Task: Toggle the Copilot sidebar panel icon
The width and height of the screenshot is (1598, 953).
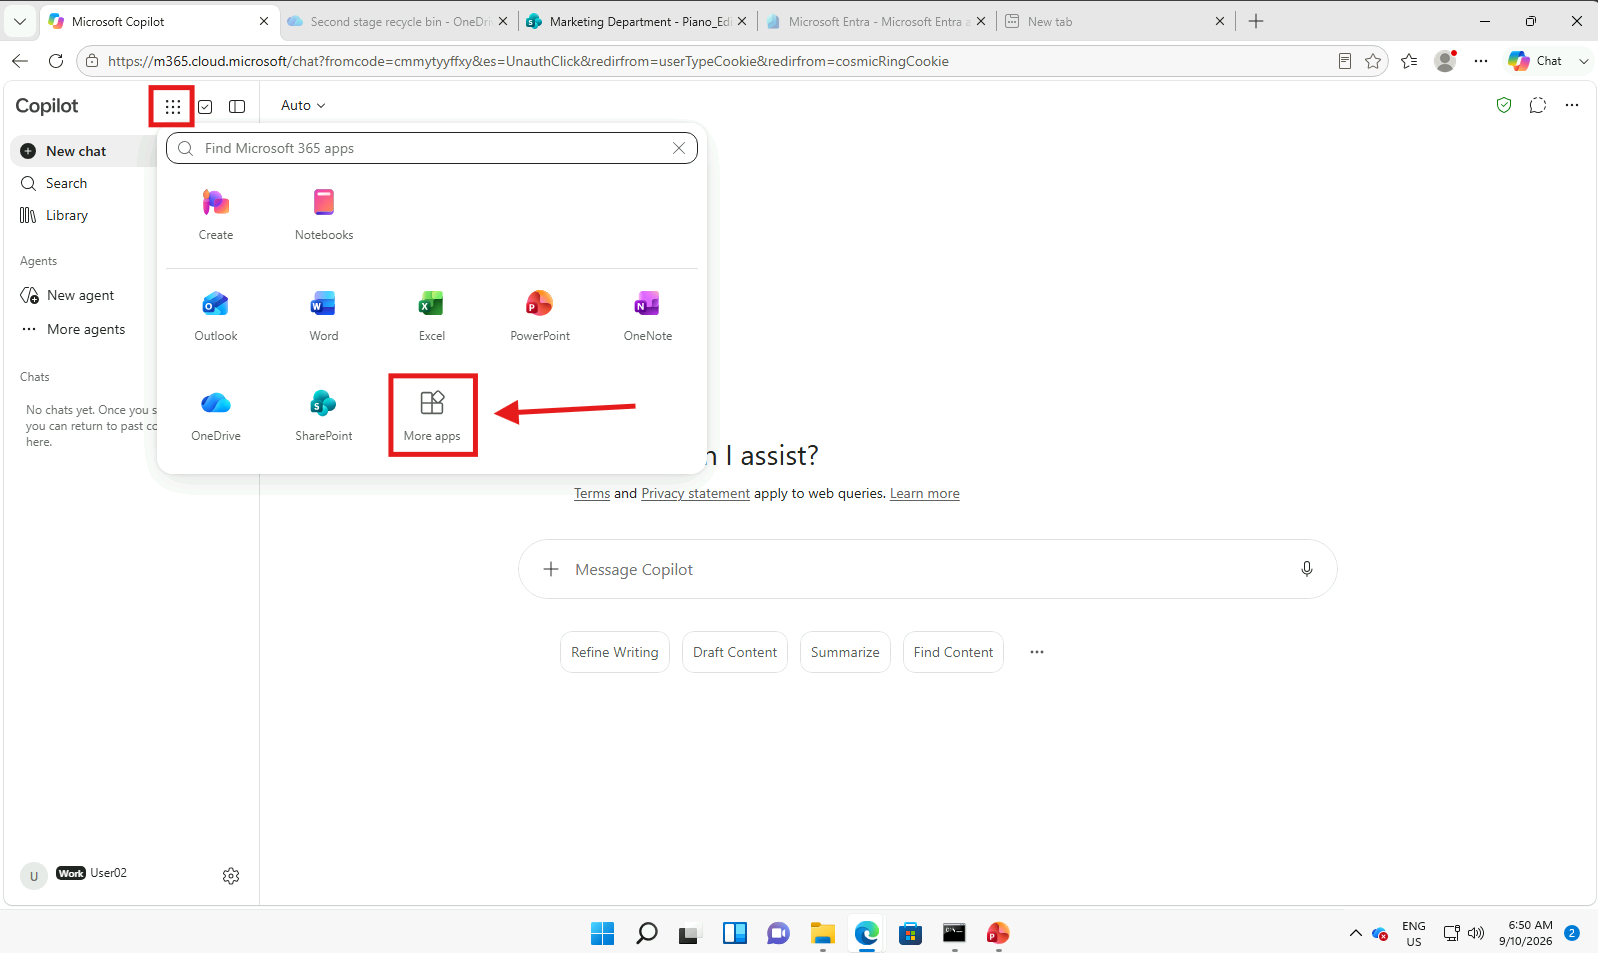Action: (x=237, y=106)
